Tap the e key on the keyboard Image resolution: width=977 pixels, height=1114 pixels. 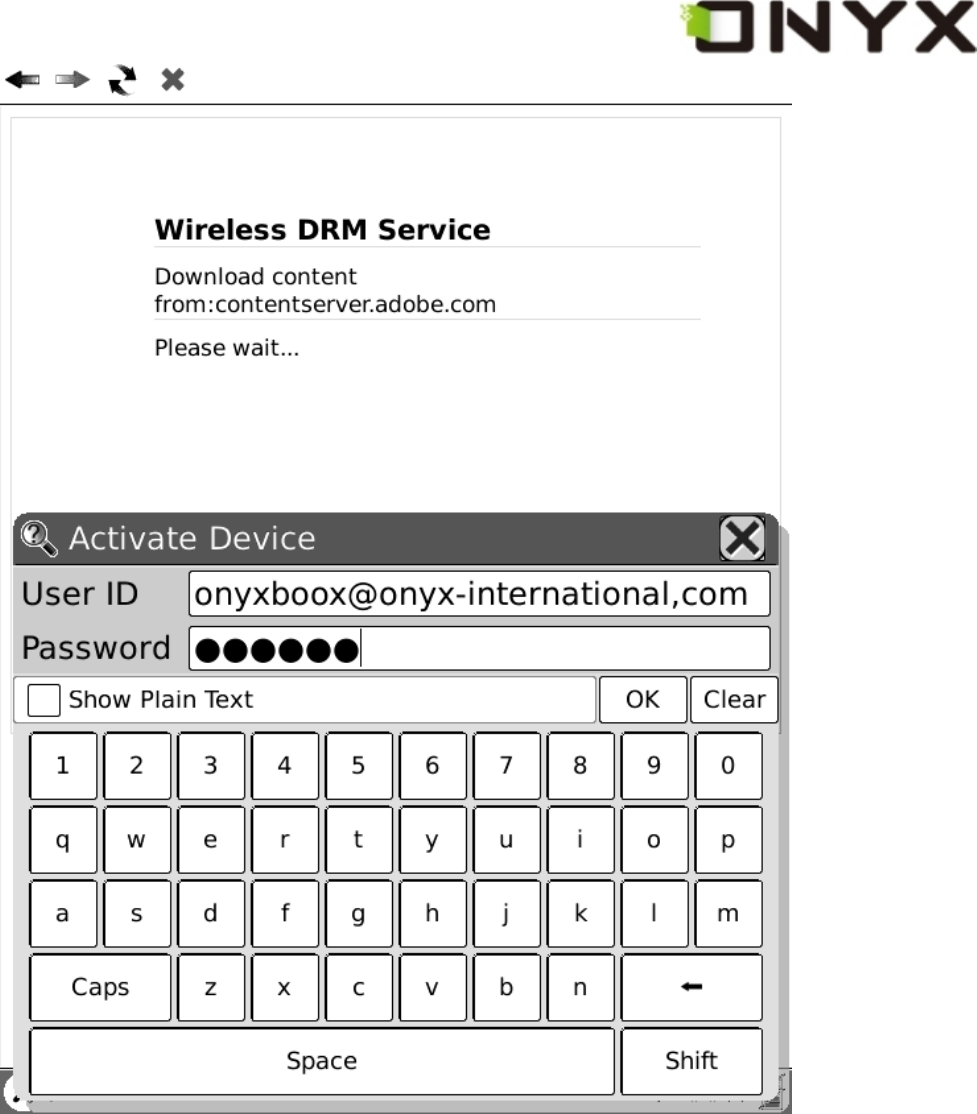tap(211, 840)
